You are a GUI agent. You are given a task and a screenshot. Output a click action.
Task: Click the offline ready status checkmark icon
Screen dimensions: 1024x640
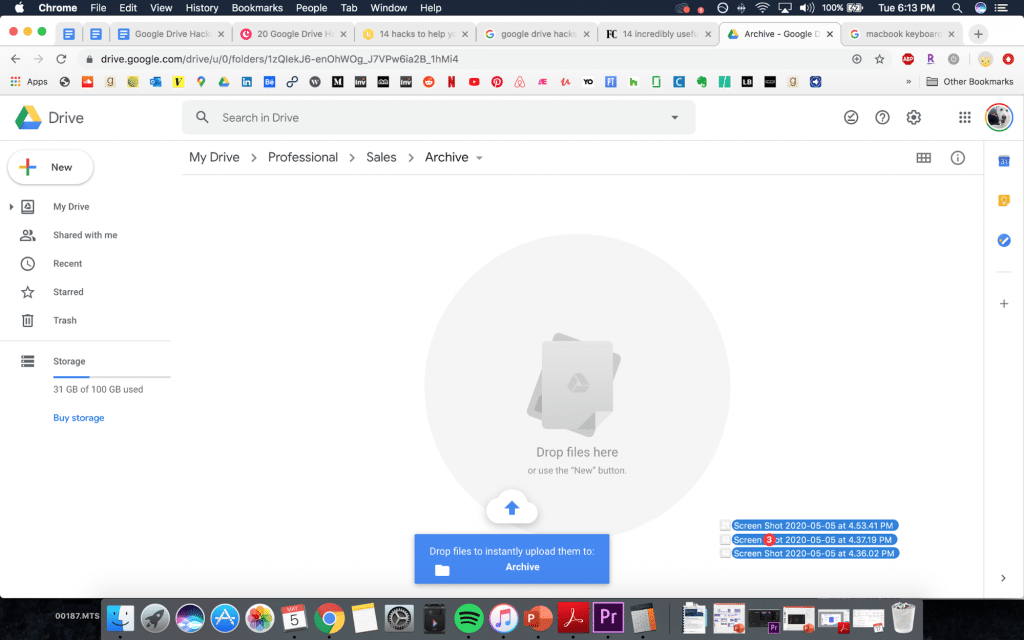pos(851,117)
